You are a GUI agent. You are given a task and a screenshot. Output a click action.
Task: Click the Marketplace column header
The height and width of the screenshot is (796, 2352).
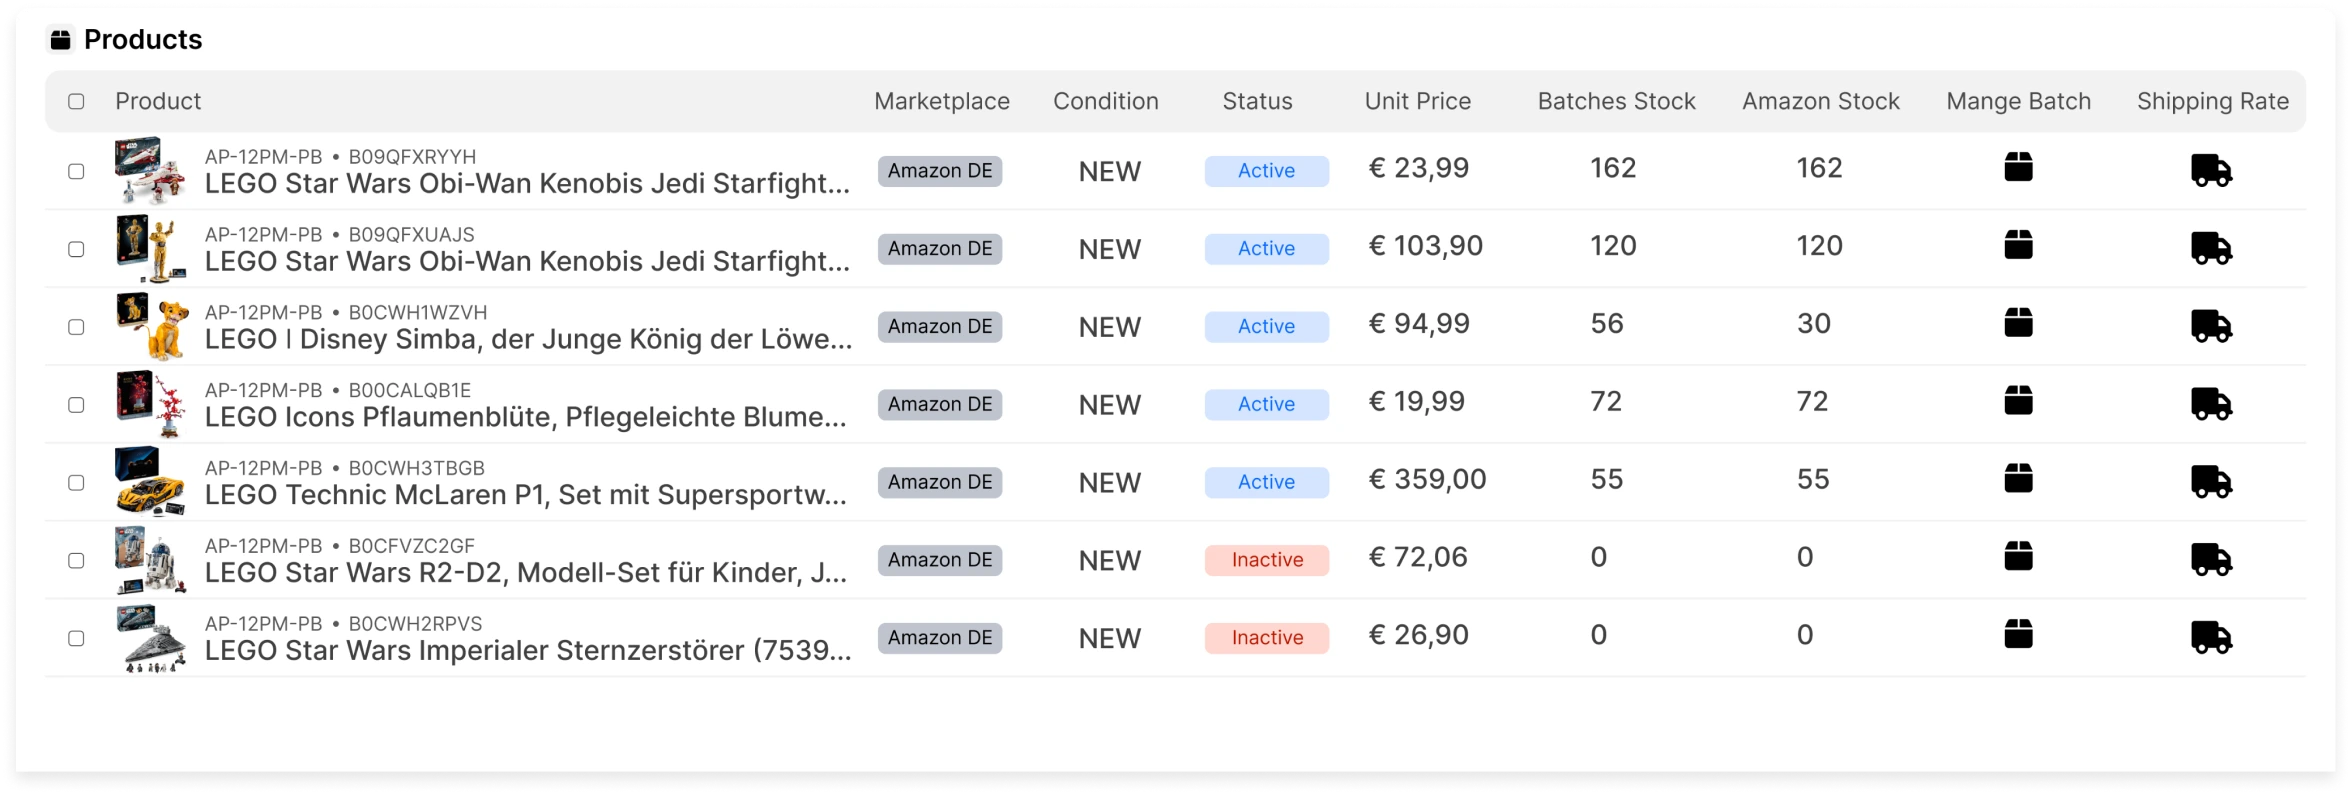click(x=942, y=101)
